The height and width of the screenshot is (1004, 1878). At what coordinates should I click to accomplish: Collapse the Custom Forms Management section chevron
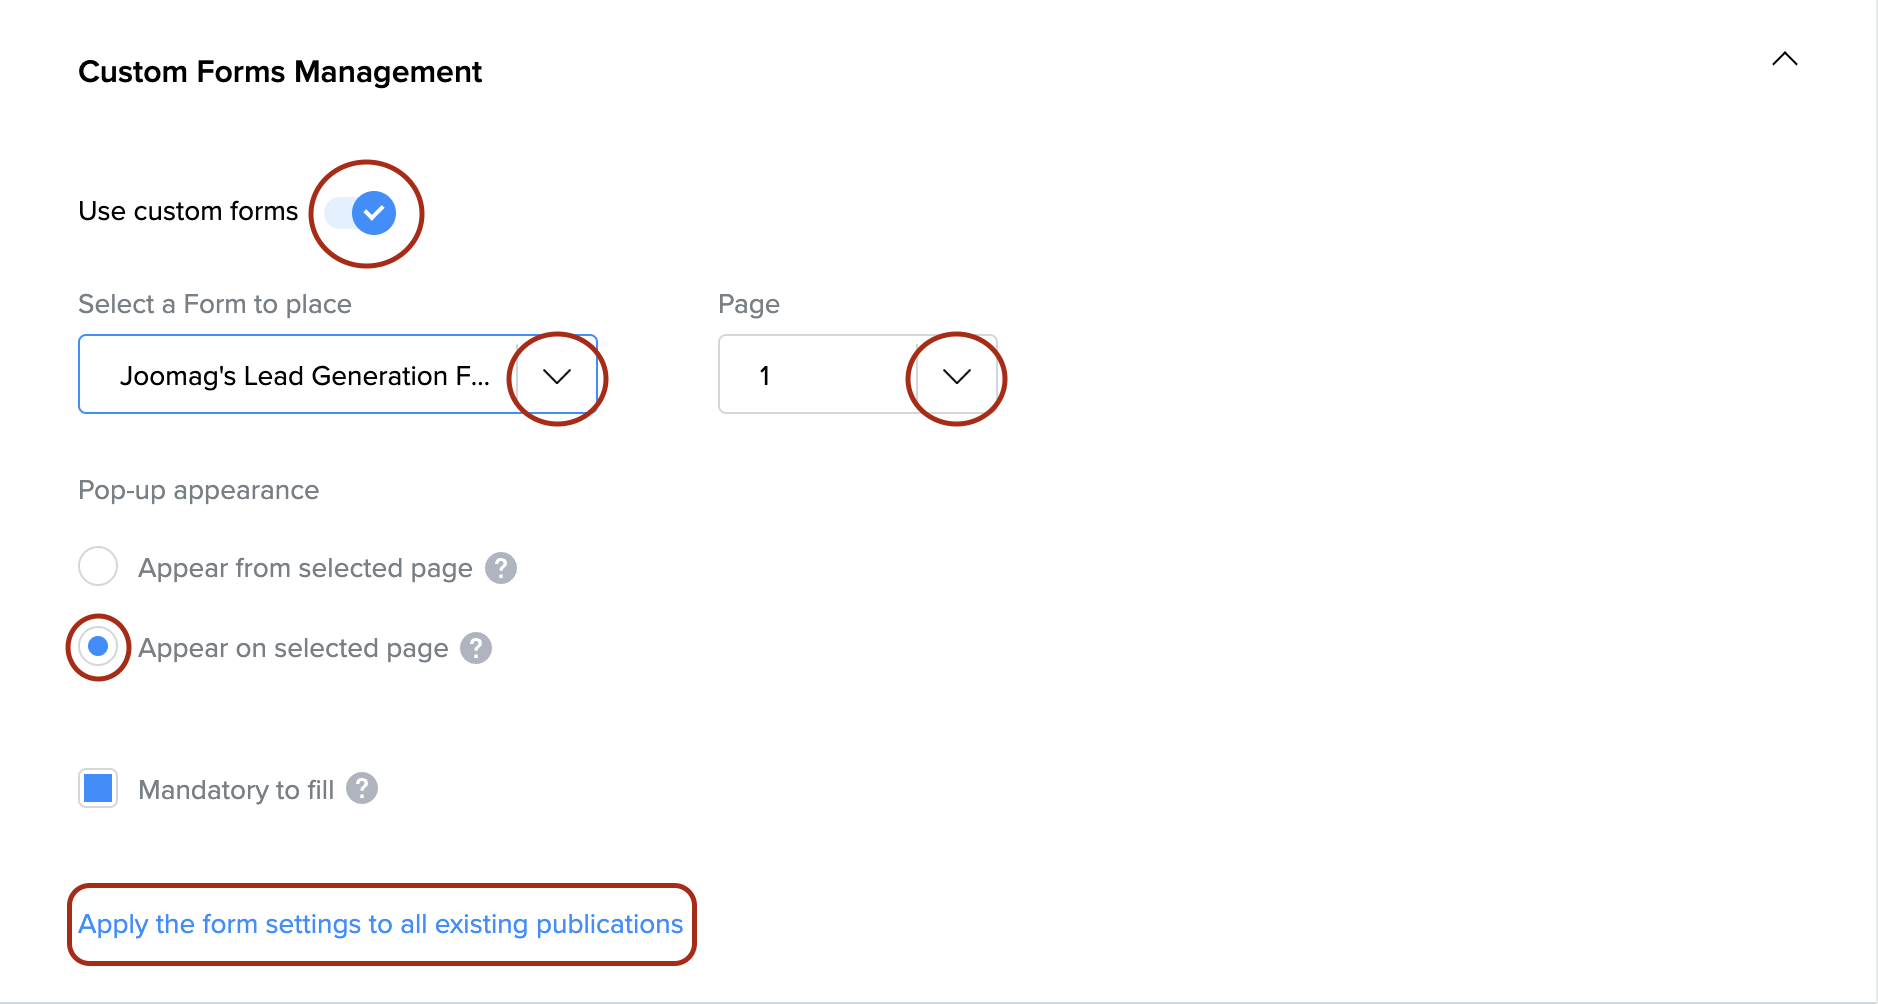click(1784, 59)
